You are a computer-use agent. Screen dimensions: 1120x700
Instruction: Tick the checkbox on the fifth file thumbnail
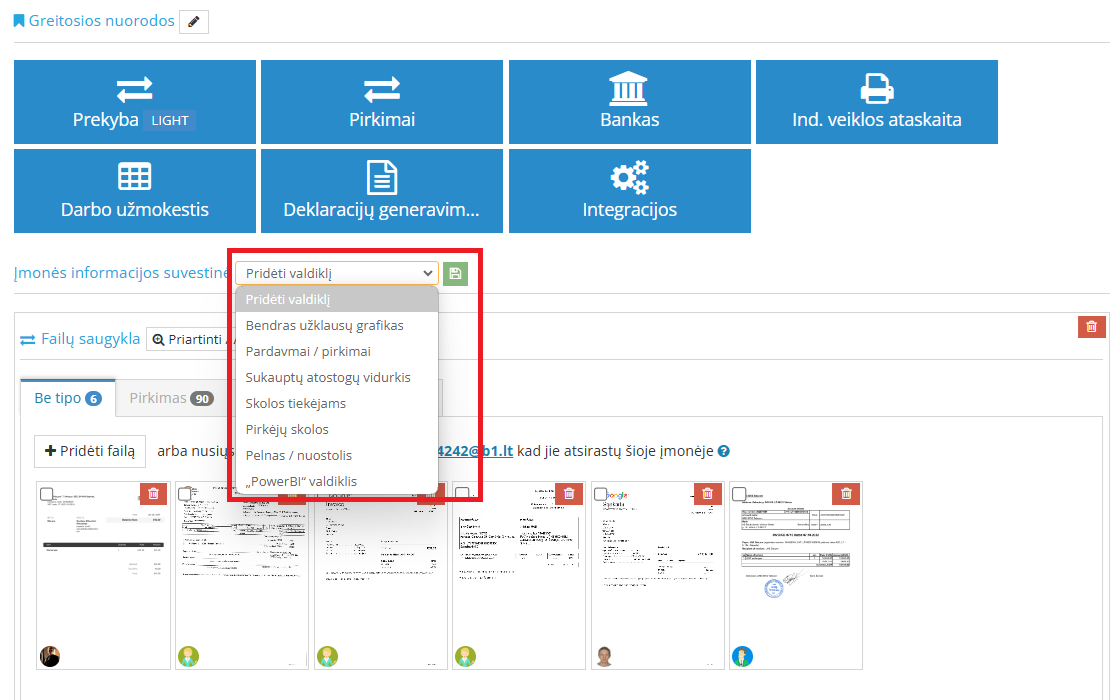point(601,494)
